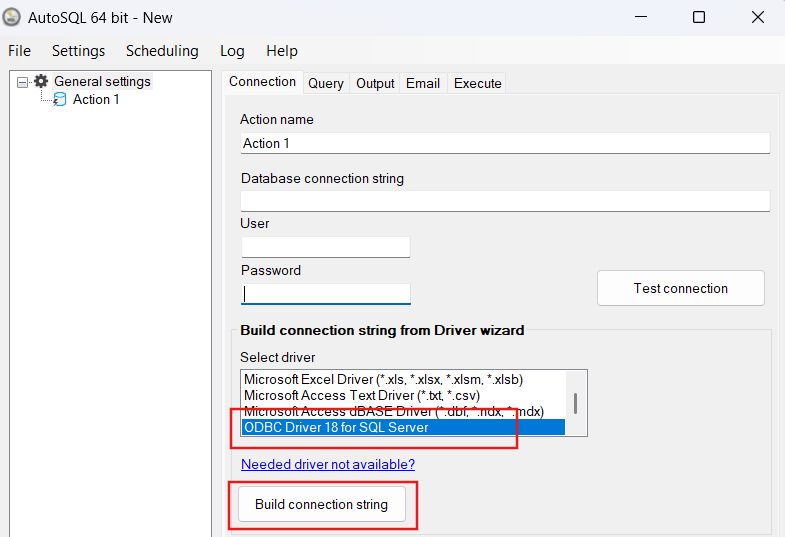Open the Scheduling menu

[x=162, y=51]
